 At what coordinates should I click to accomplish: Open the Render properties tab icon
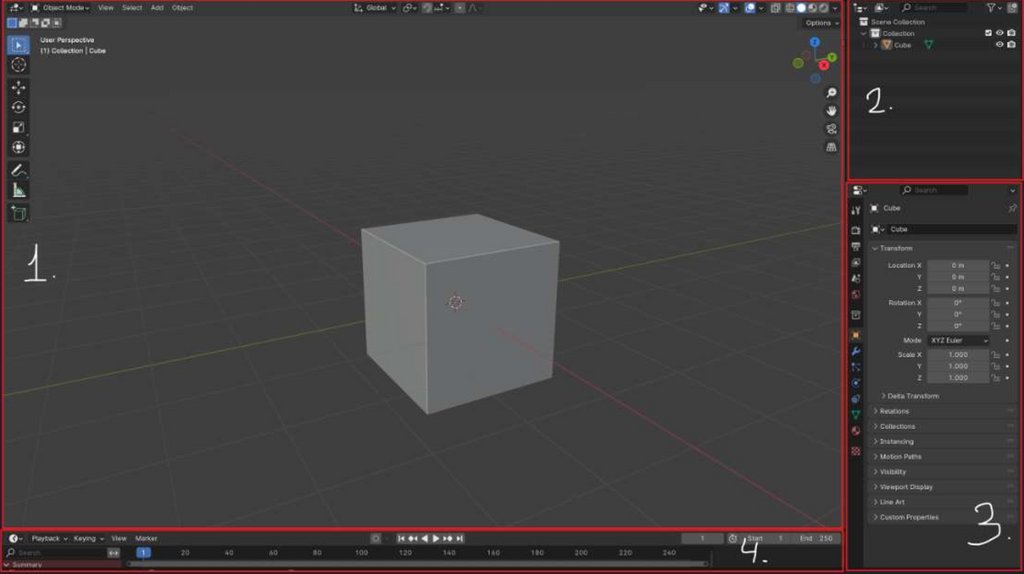(x=856, y=230)
